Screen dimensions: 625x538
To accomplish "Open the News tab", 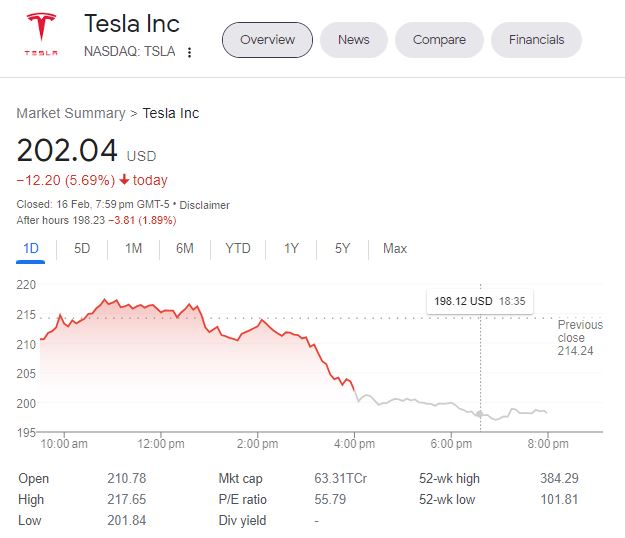I will [353, 40].
